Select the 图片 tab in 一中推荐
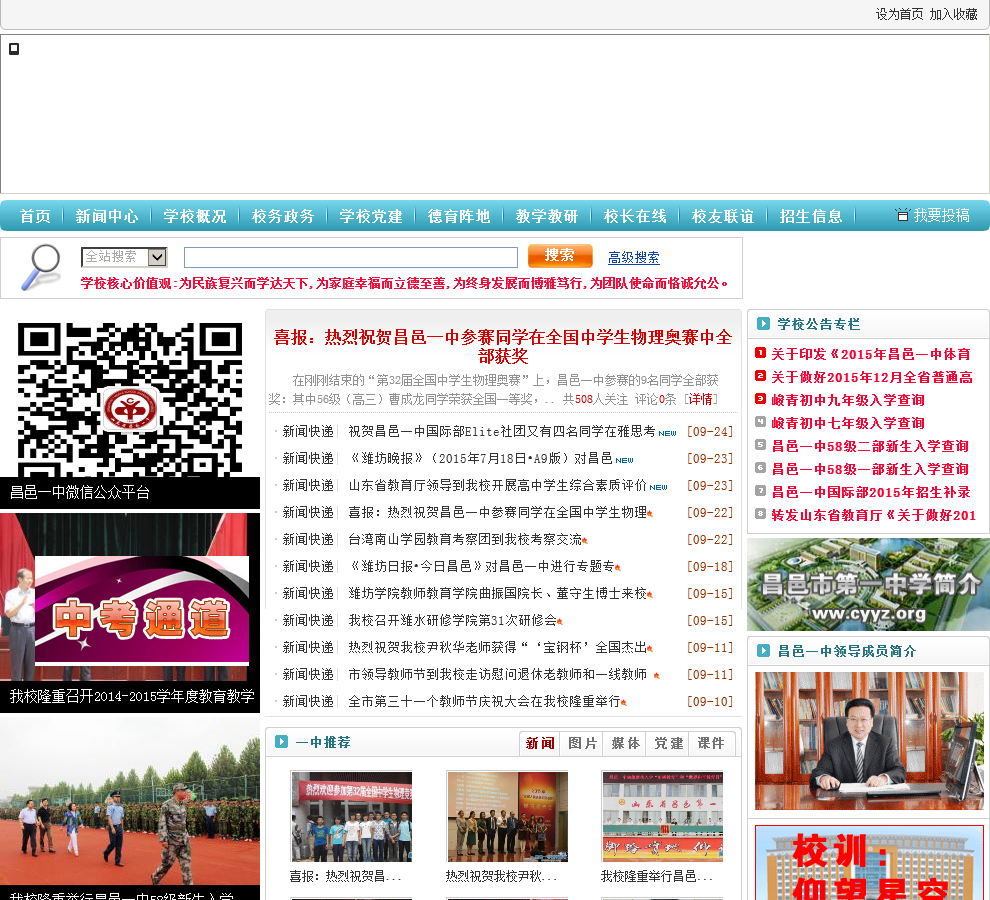Screen dimensions: 990x900 (582, 743)
